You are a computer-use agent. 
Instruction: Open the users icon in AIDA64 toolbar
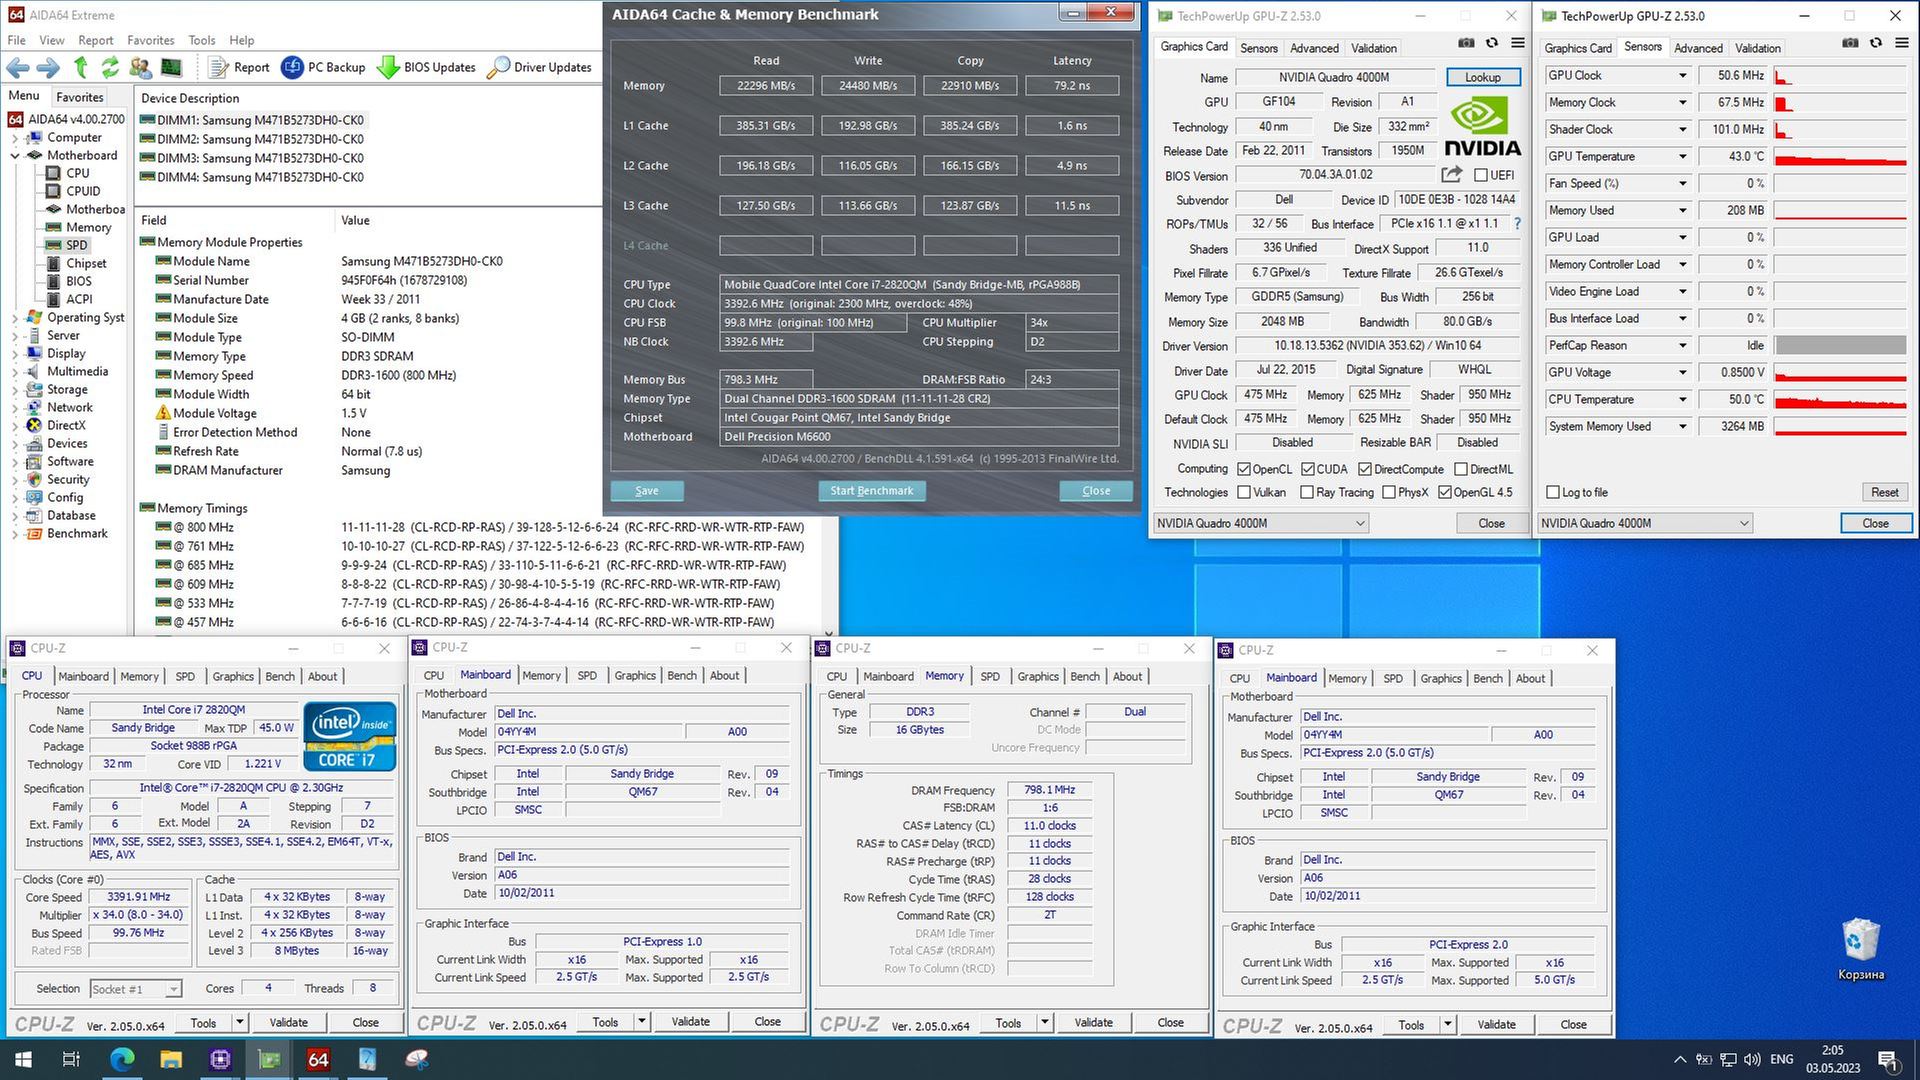tap(141, 67)
